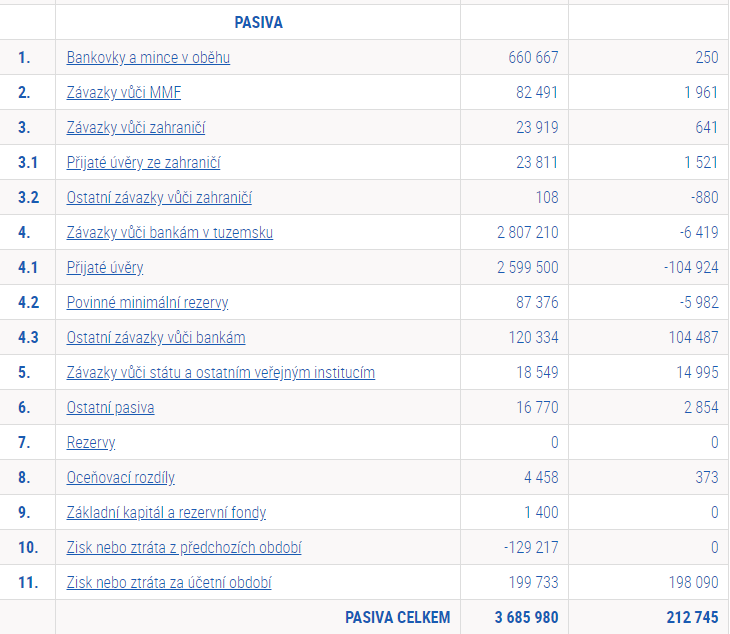Screen dimensions: 730x634
Task: Follow the Závazky vůči zahraničí link
Action: pyautogui.click(x=135, y=128)
